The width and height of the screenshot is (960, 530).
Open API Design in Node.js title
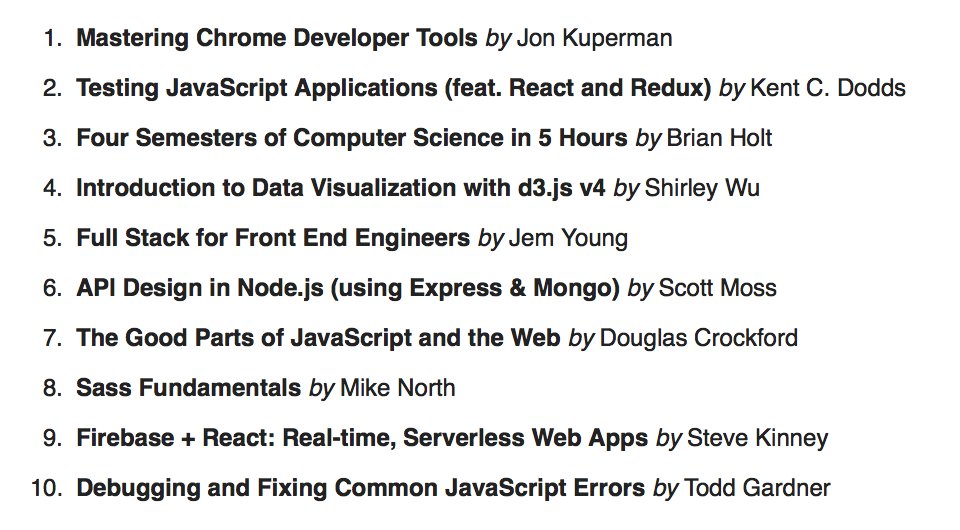click(348, 288)
